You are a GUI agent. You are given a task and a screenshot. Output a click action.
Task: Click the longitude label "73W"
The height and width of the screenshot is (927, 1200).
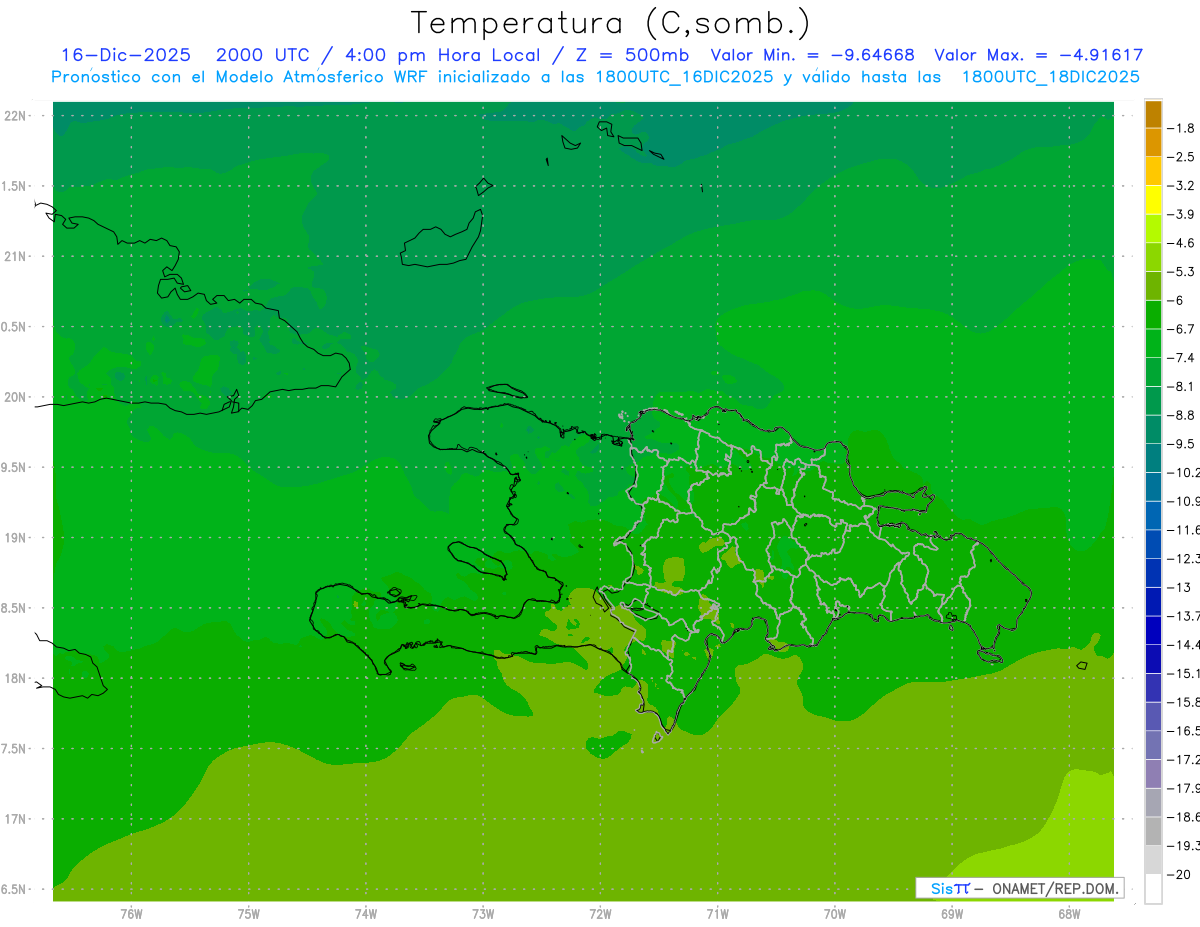pyautogui.click(x=483, y=914)
